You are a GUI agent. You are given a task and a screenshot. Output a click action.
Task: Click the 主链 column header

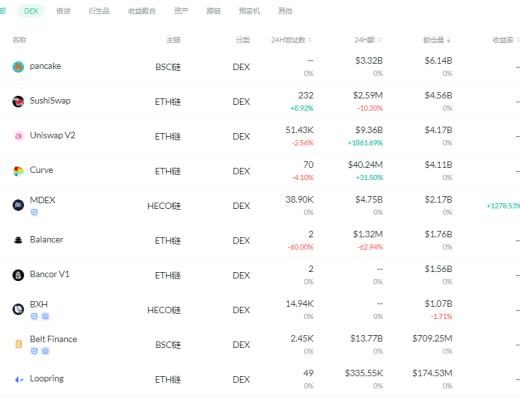coord(173,40)
